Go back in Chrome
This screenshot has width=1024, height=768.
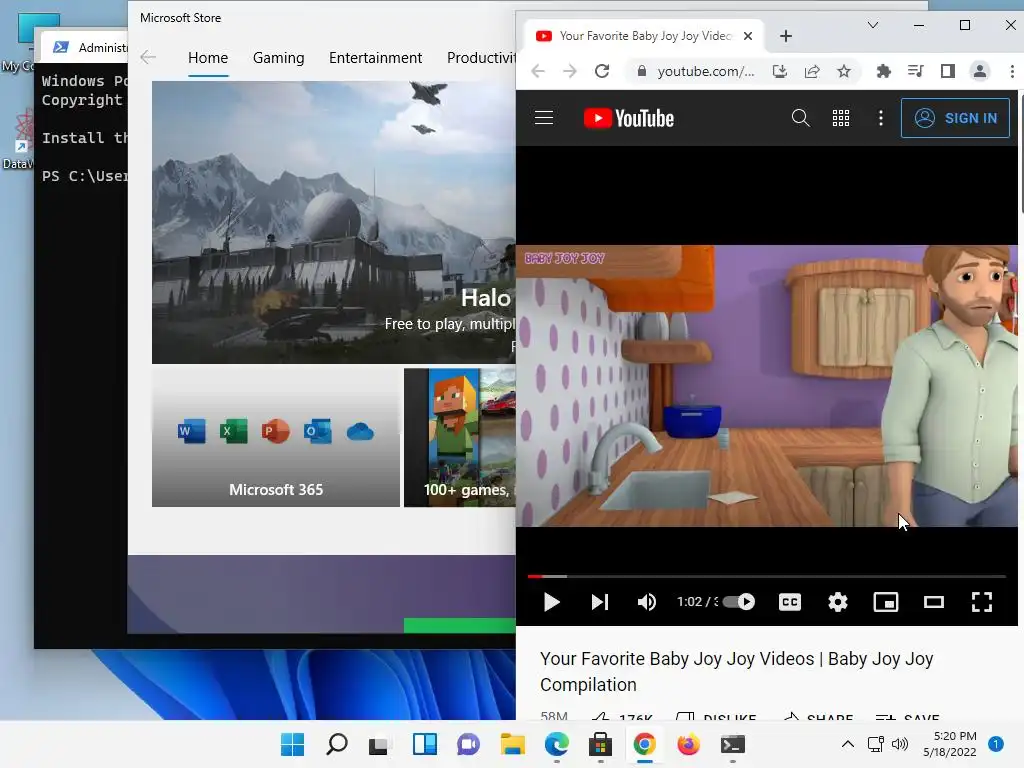point(537,71)
